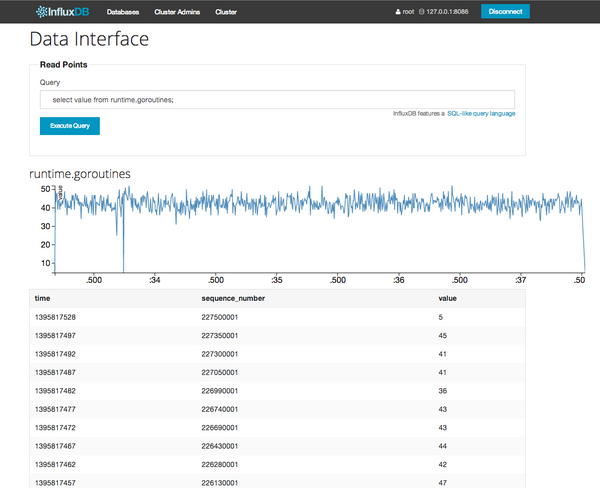Select time cell 1395817487
The width and height of the screenshot is (600, 488).
point(55,372)
